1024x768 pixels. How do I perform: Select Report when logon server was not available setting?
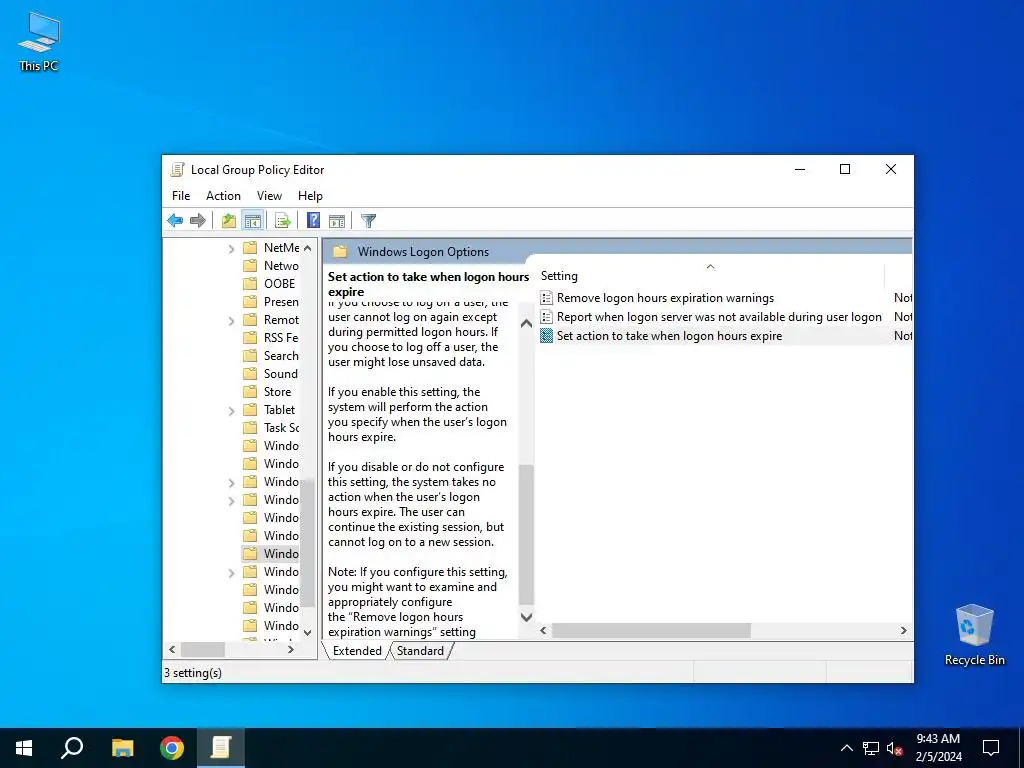pyautogui.click(x=719, y=317)
